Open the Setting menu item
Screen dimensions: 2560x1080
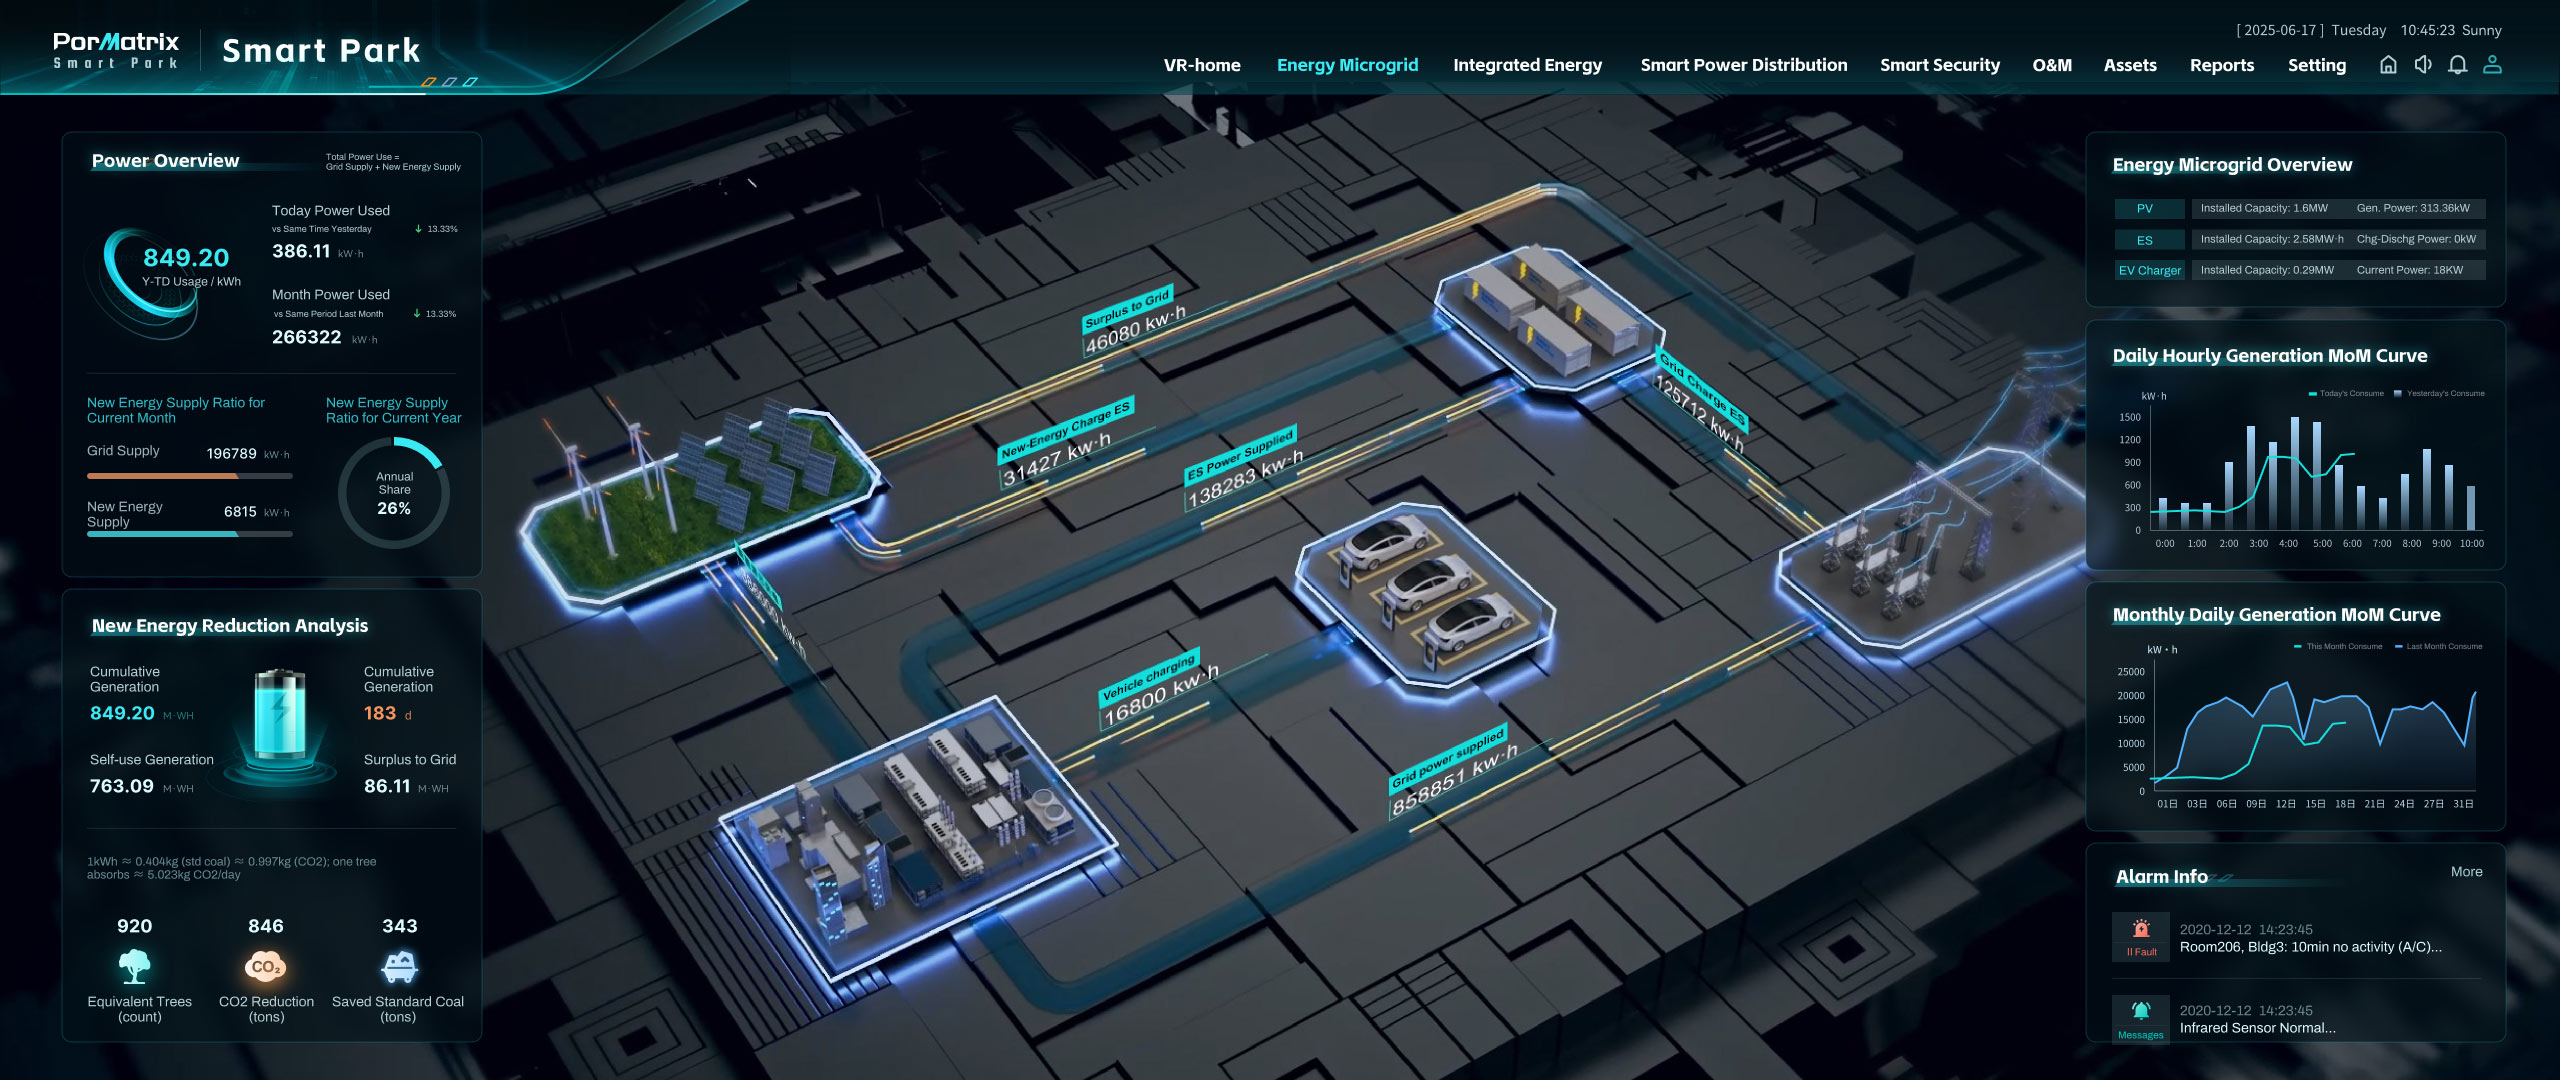click(2317, 65)
